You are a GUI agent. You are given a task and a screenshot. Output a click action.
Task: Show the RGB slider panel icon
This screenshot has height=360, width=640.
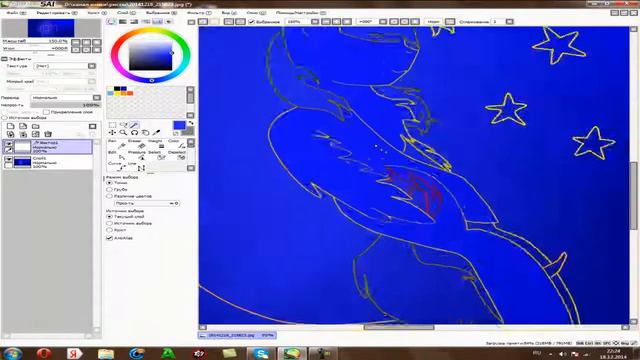[x=122, y=22]
